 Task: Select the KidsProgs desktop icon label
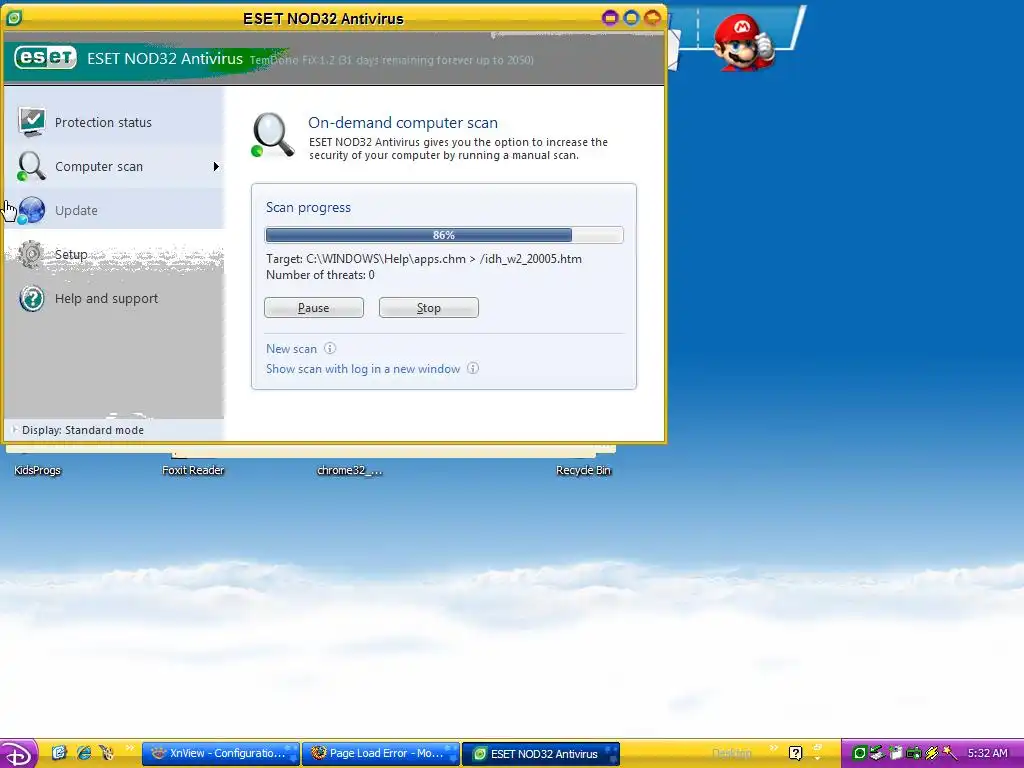tap(37, 470)
